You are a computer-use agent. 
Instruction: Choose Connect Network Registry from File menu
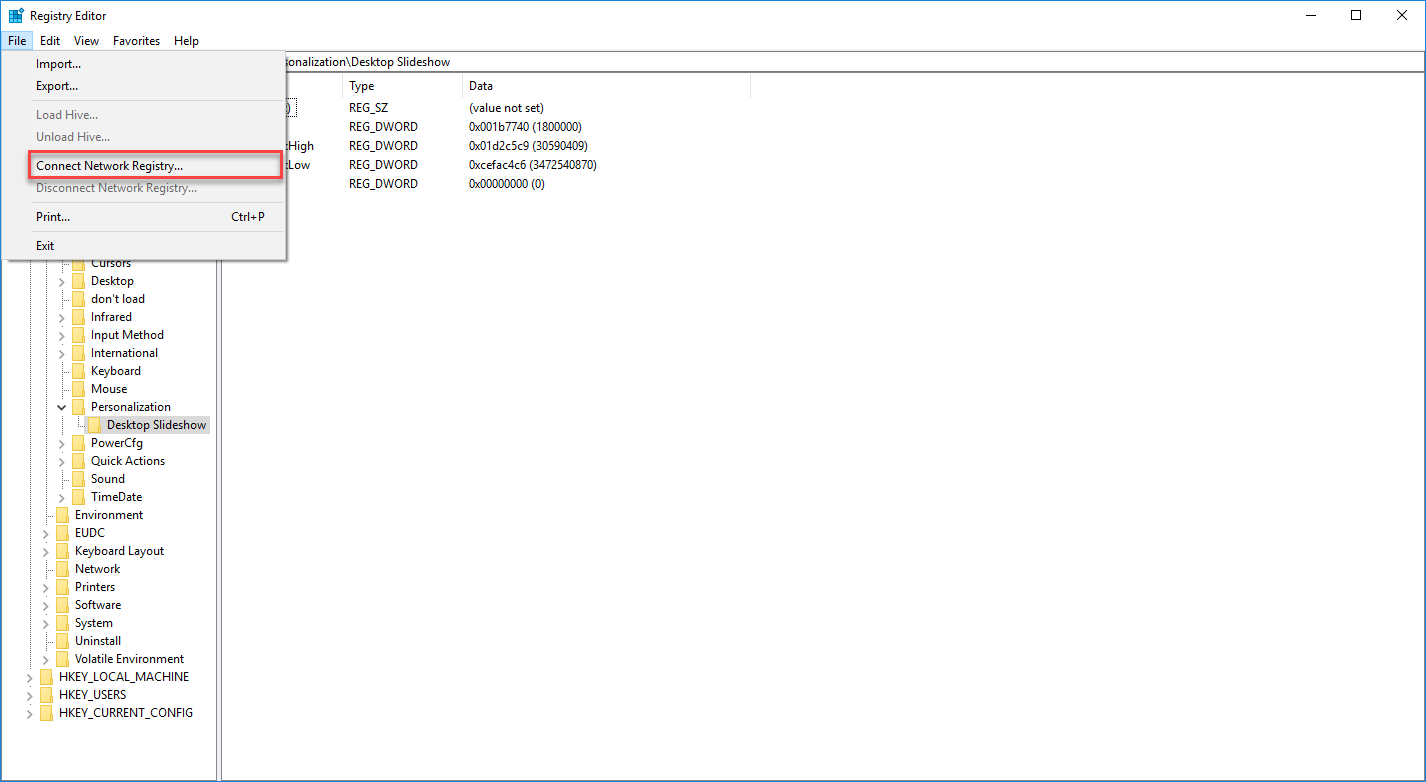click(x=109, y=166)
